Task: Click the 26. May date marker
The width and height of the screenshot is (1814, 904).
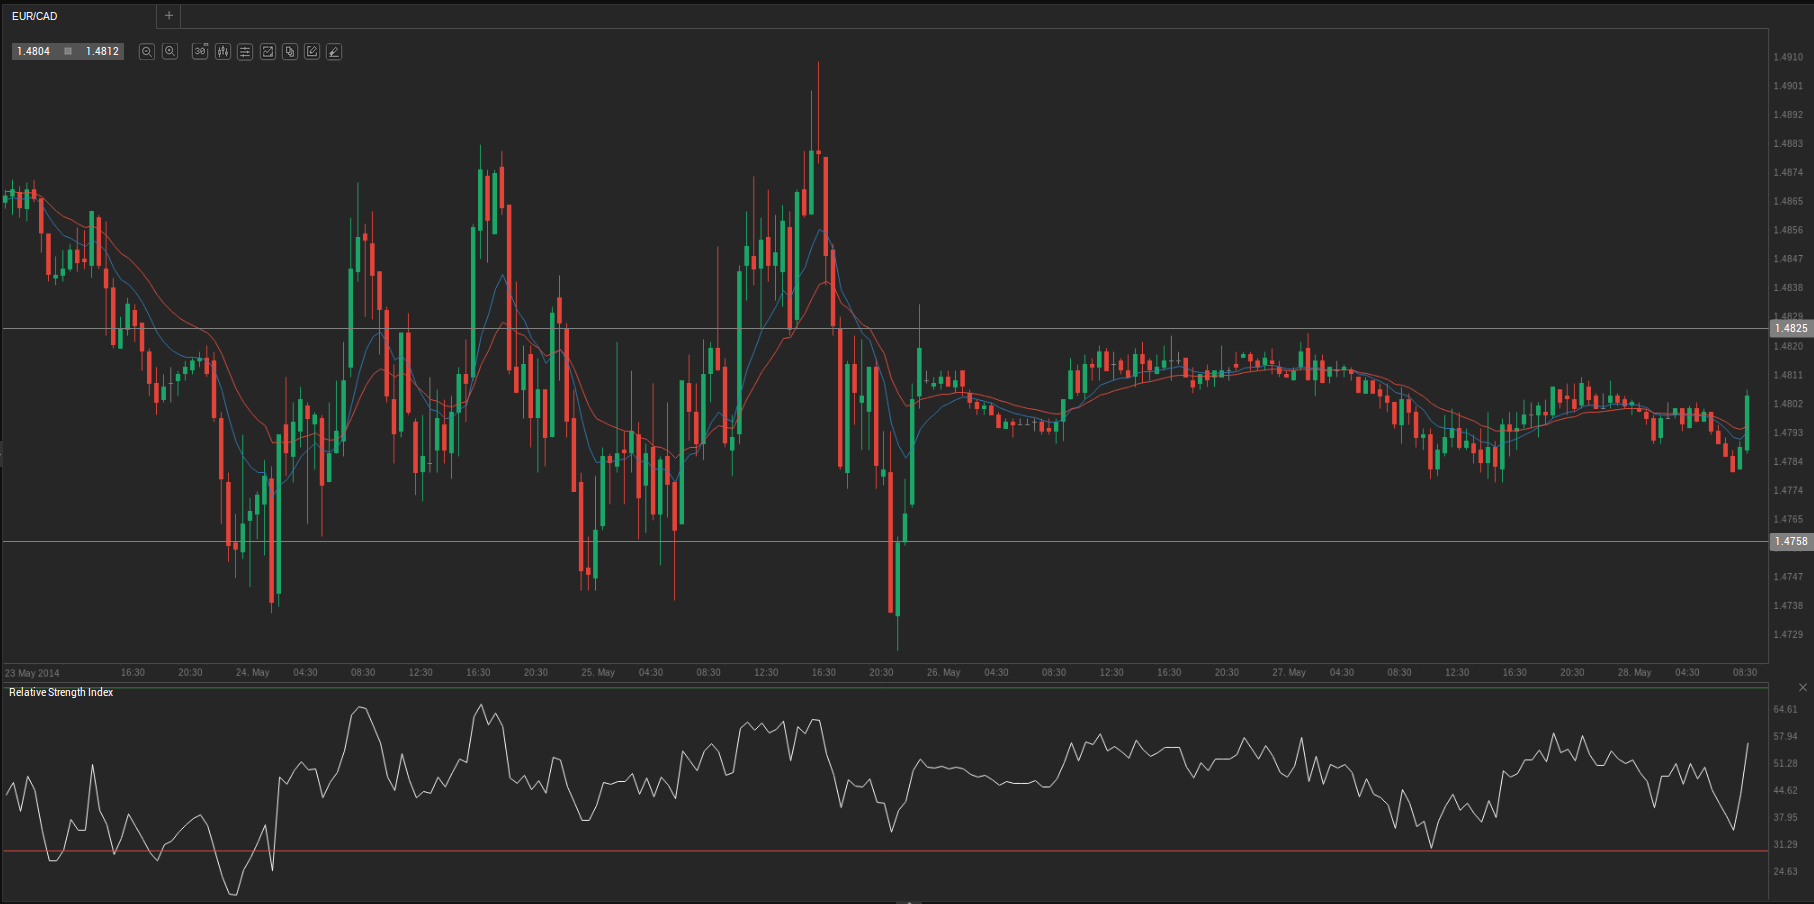Action: 943,673
